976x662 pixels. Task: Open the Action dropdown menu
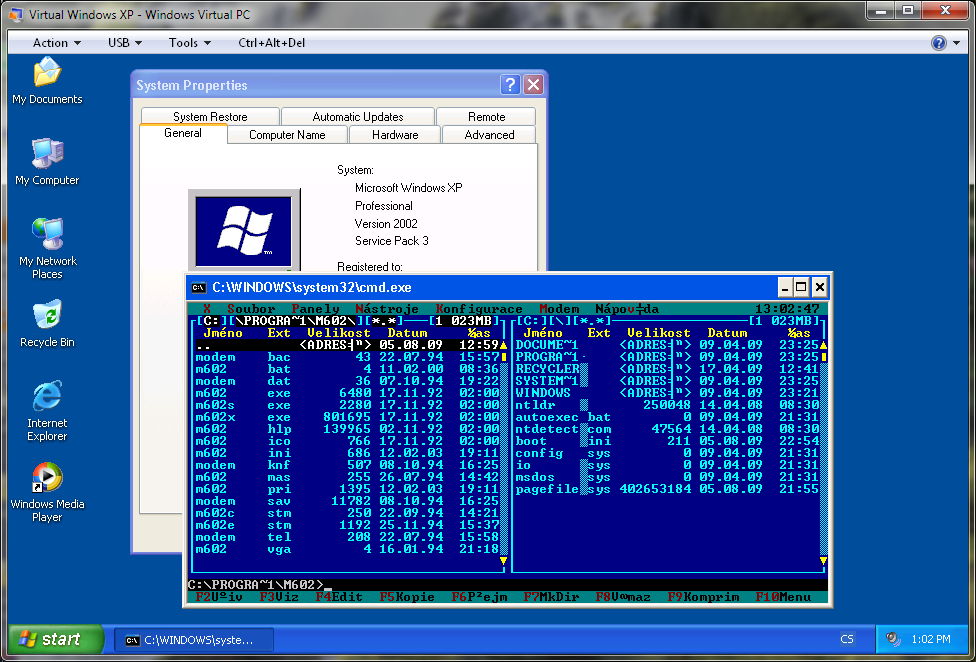57,43
